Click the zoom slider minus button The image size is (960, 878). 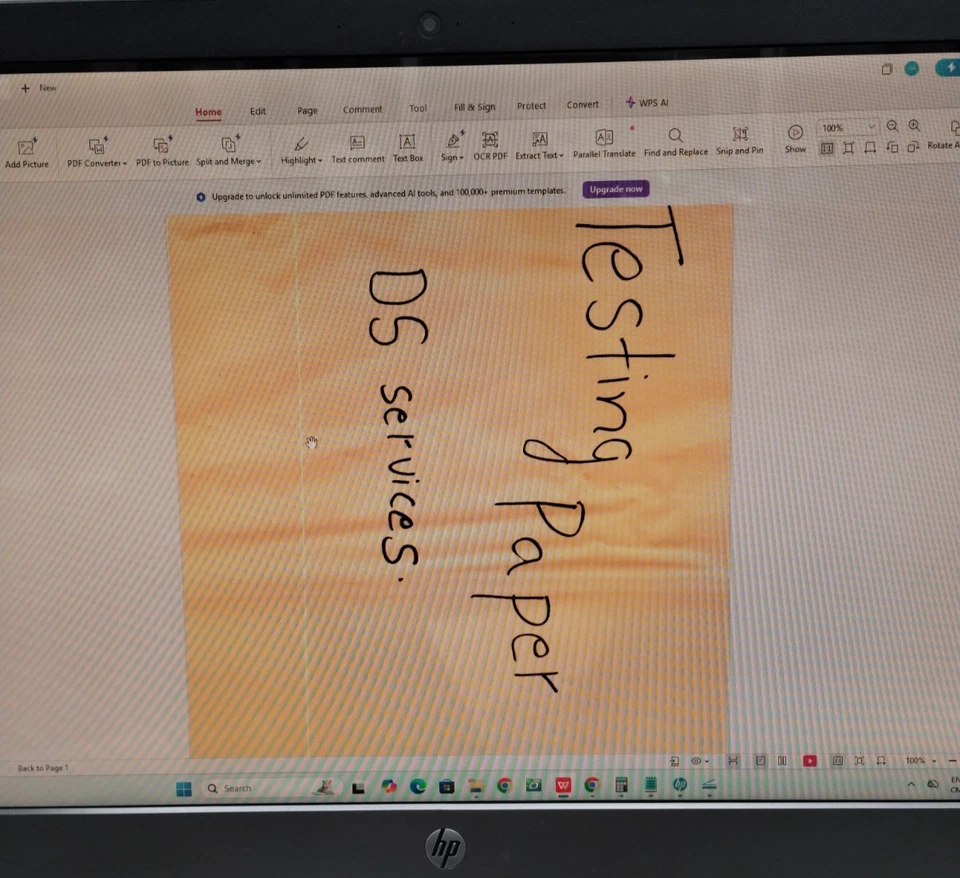(x=952, y=760)
